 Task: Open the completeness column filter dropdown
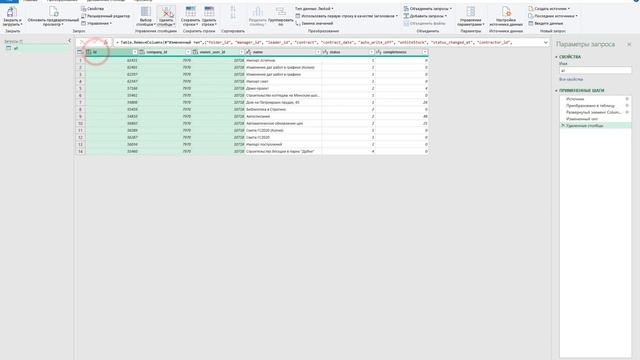point(425,52)
